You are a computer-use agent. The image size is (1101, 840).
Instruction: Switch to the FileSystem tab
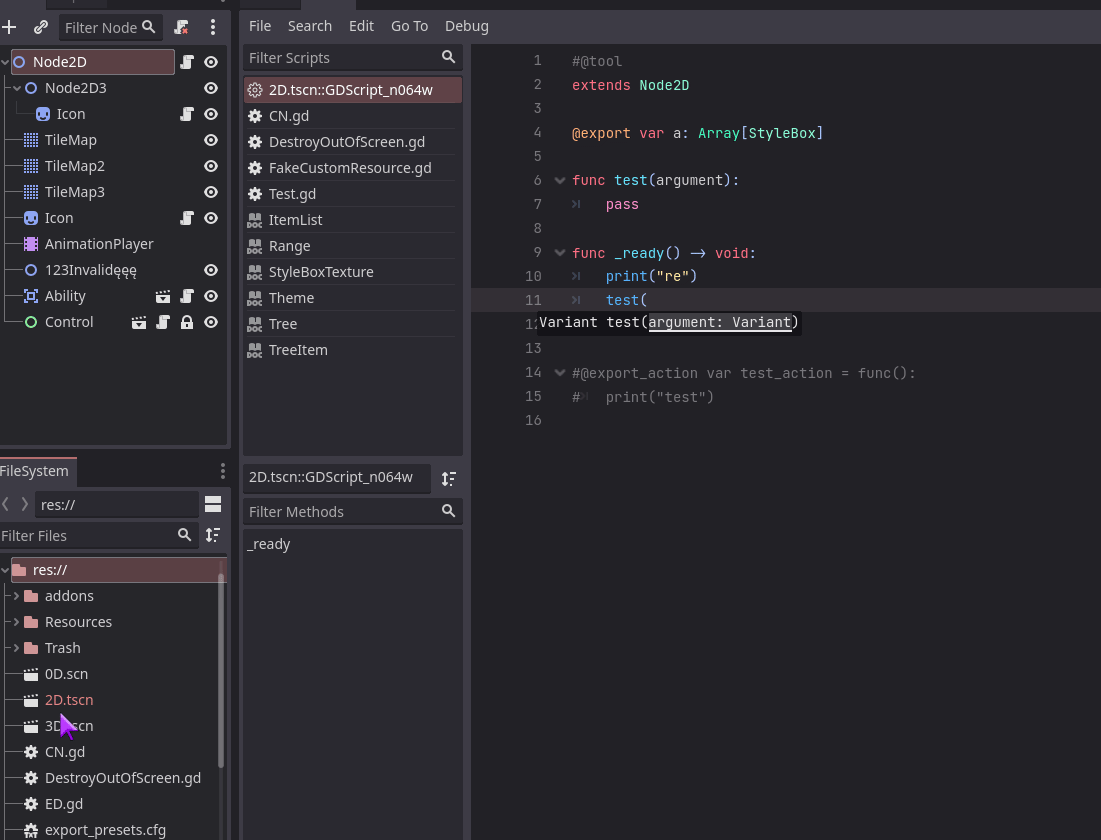[37, 470]
